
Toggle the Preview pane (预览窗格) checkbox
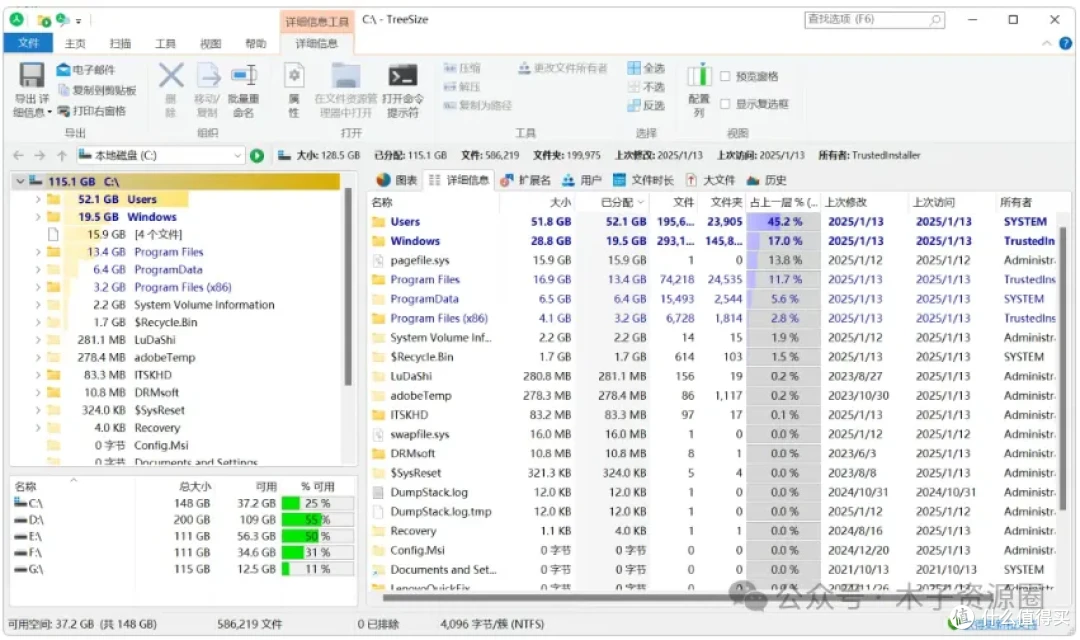click(725, 76)
